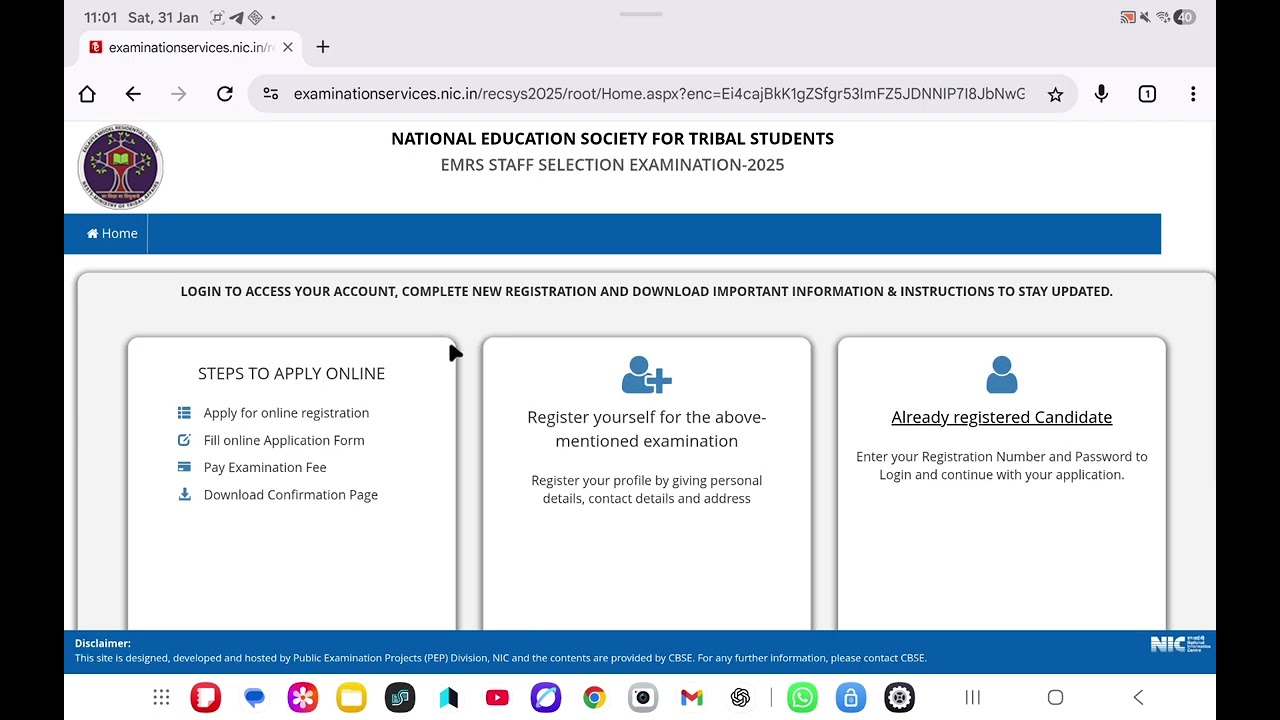
Task: Select 'Pay Examination Fee' text
Action: point(265,467)
